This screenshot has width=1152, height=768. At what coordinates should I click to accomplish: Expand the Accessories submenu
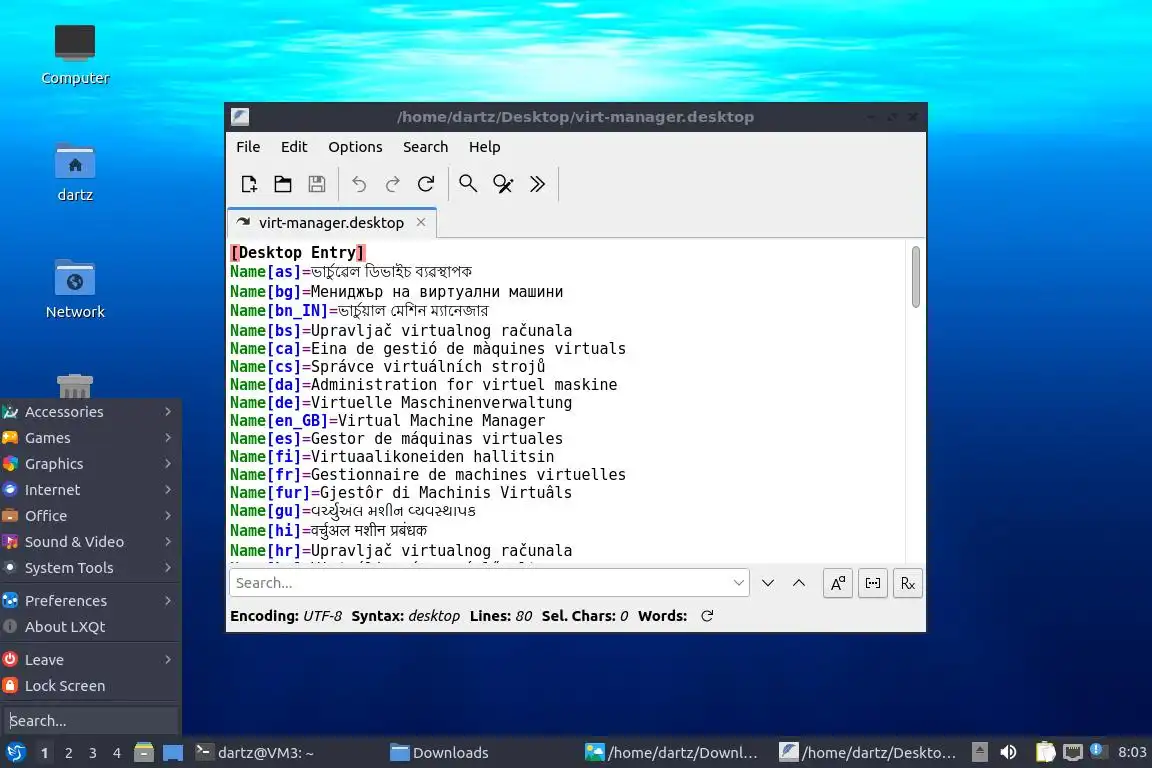pyautogui.click(x=90, y=412)
